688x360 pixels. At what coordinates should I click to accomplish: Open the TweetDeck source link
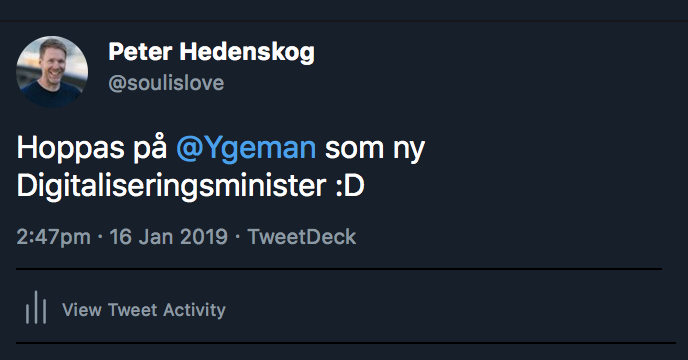(302, 237)
